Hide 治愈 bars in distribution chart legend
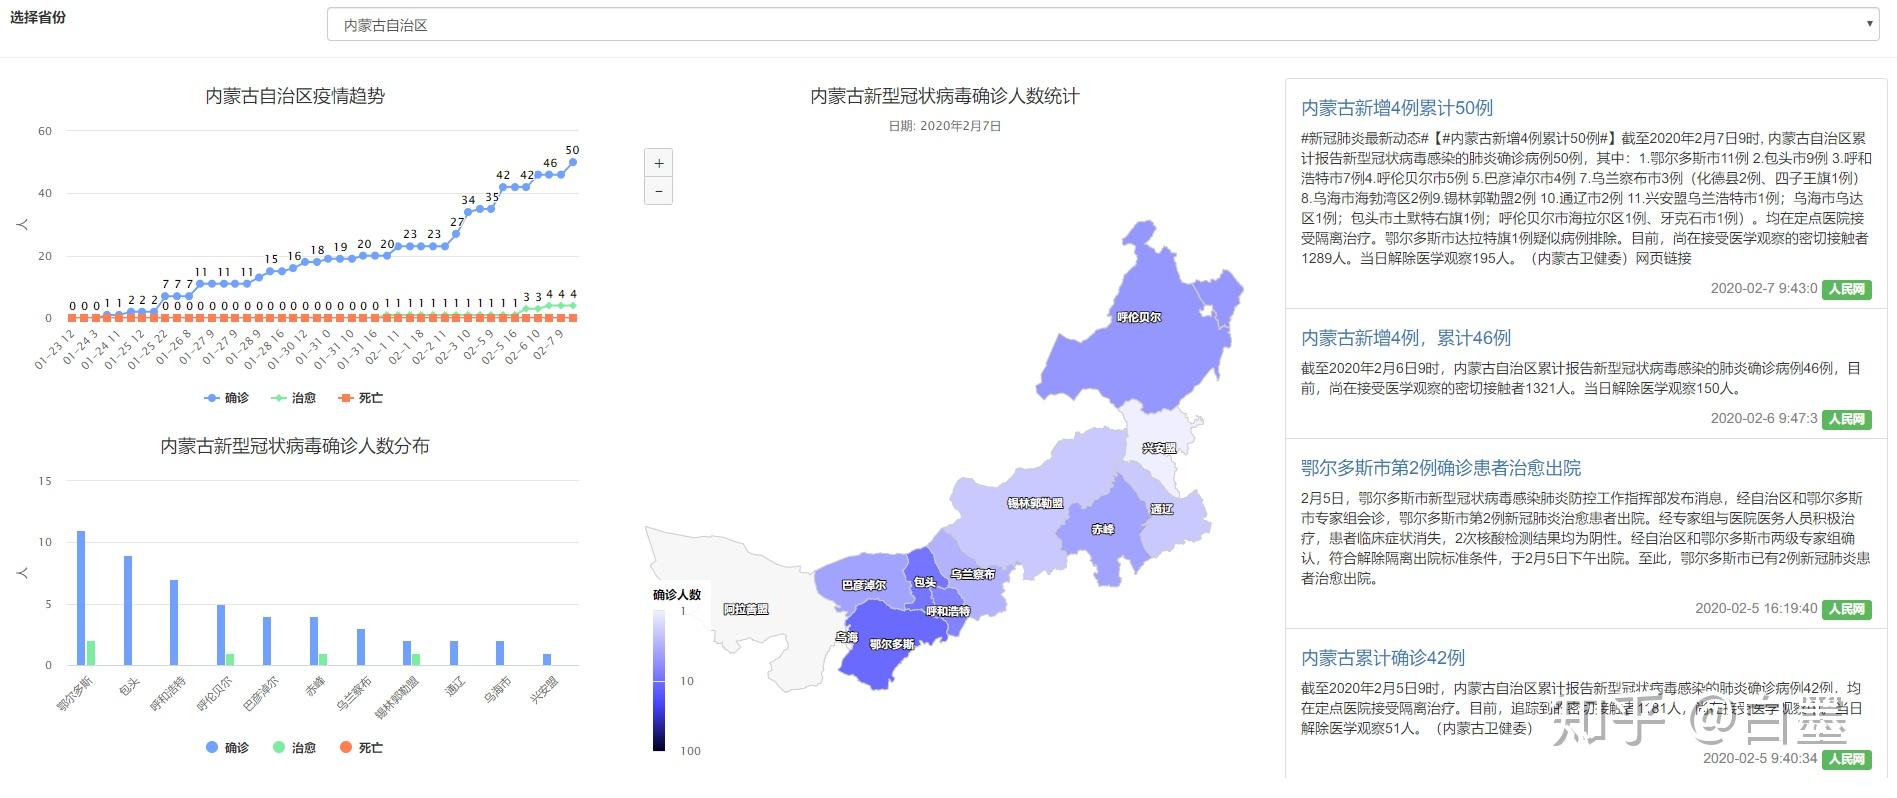Screen dimensions: 1897x798 pos(294,748)
